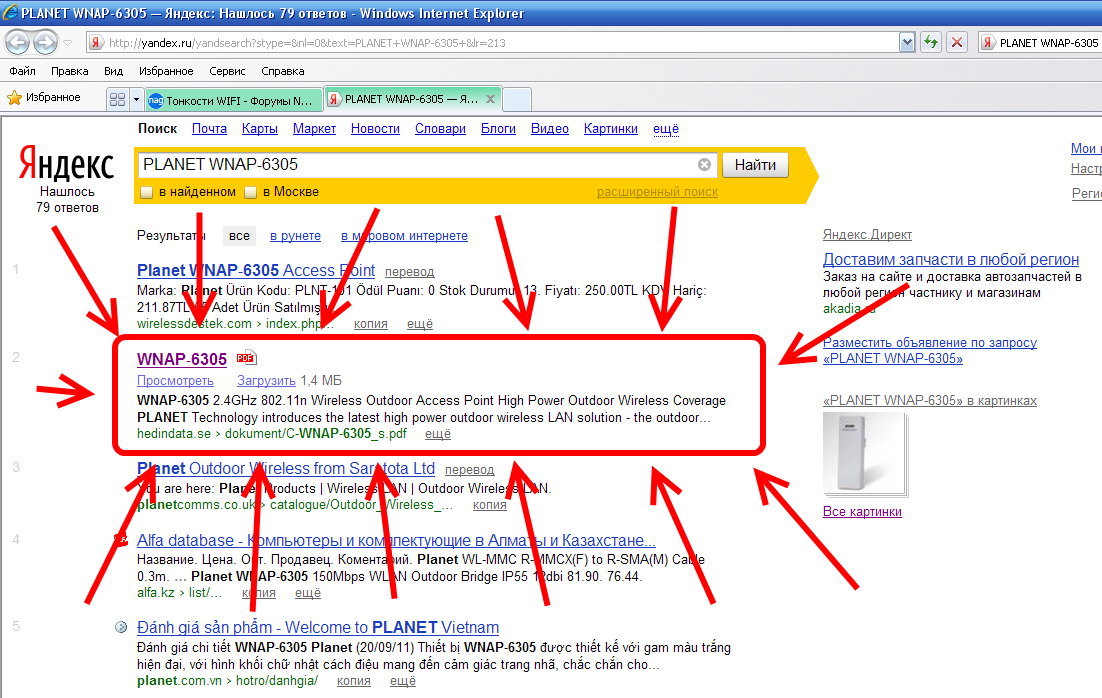The width and height of the screenshot is (1102, 698).
Task: Click the globe favicon of Vietnam result
Action: coord(121,627)
